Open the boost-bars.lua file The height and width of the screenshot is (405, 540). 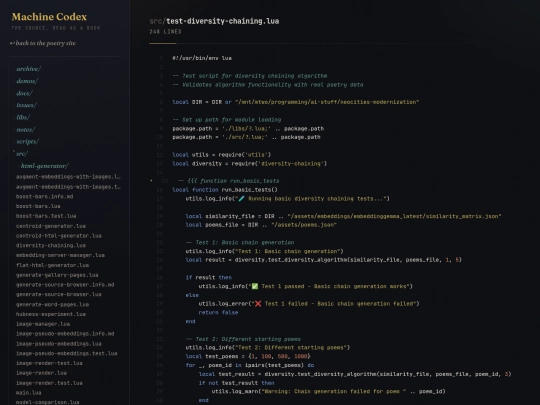38,206
